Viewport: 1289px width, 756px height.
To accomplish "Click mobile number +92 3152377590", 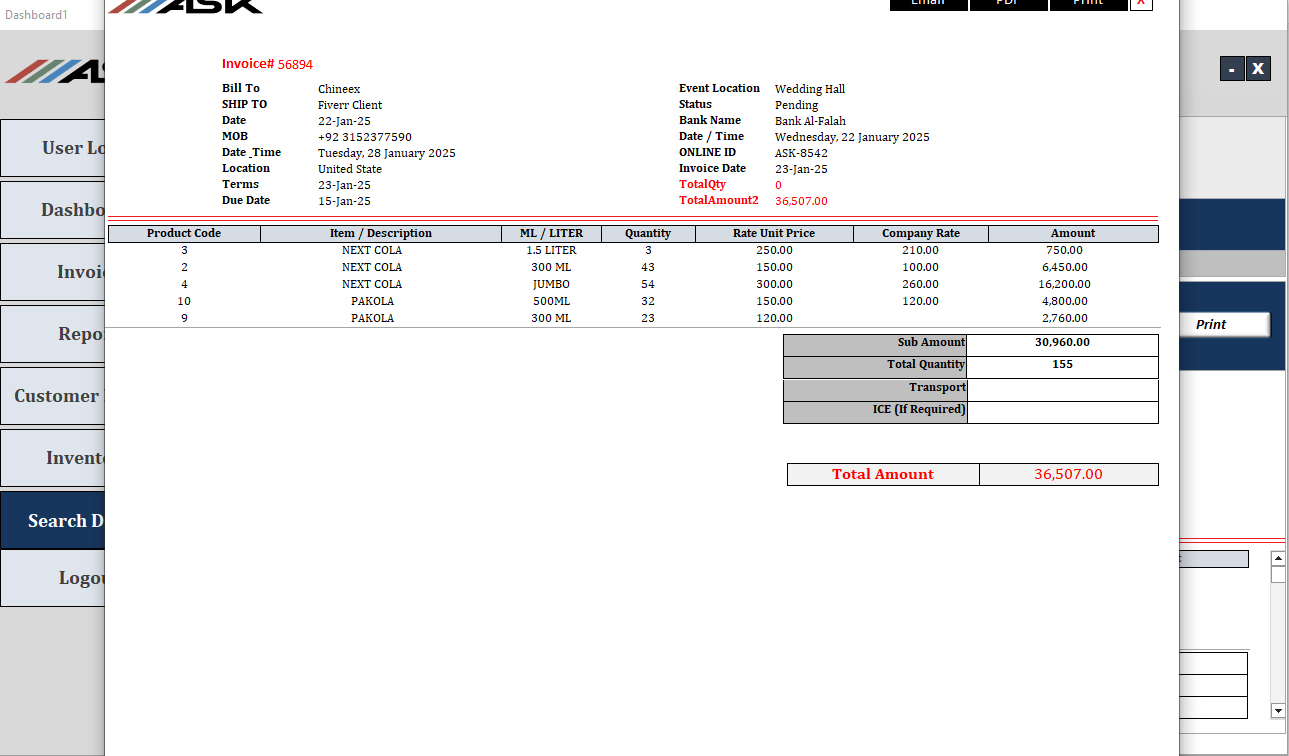I will (x=365, y=137).
